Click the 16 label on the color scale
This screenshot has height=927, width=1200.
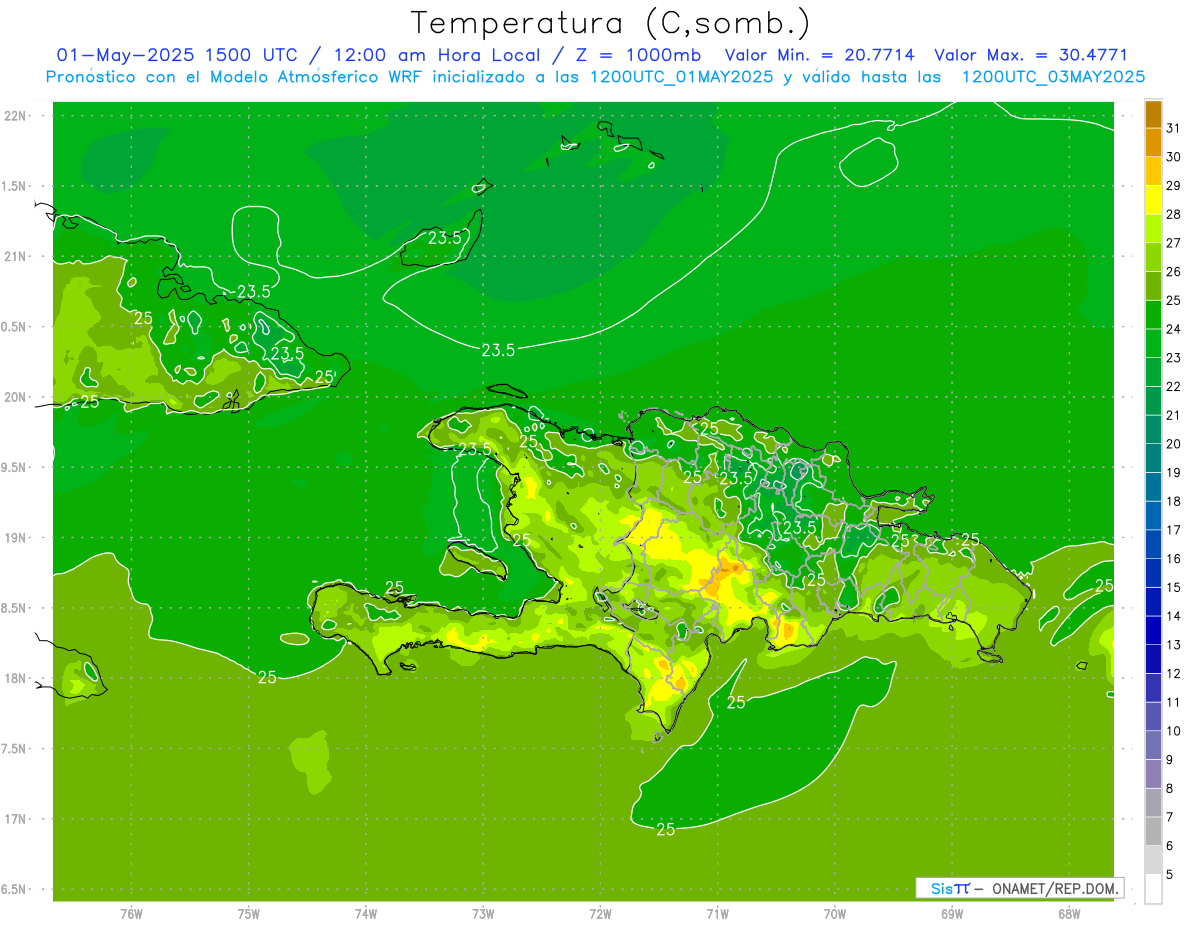[1174, 558]
